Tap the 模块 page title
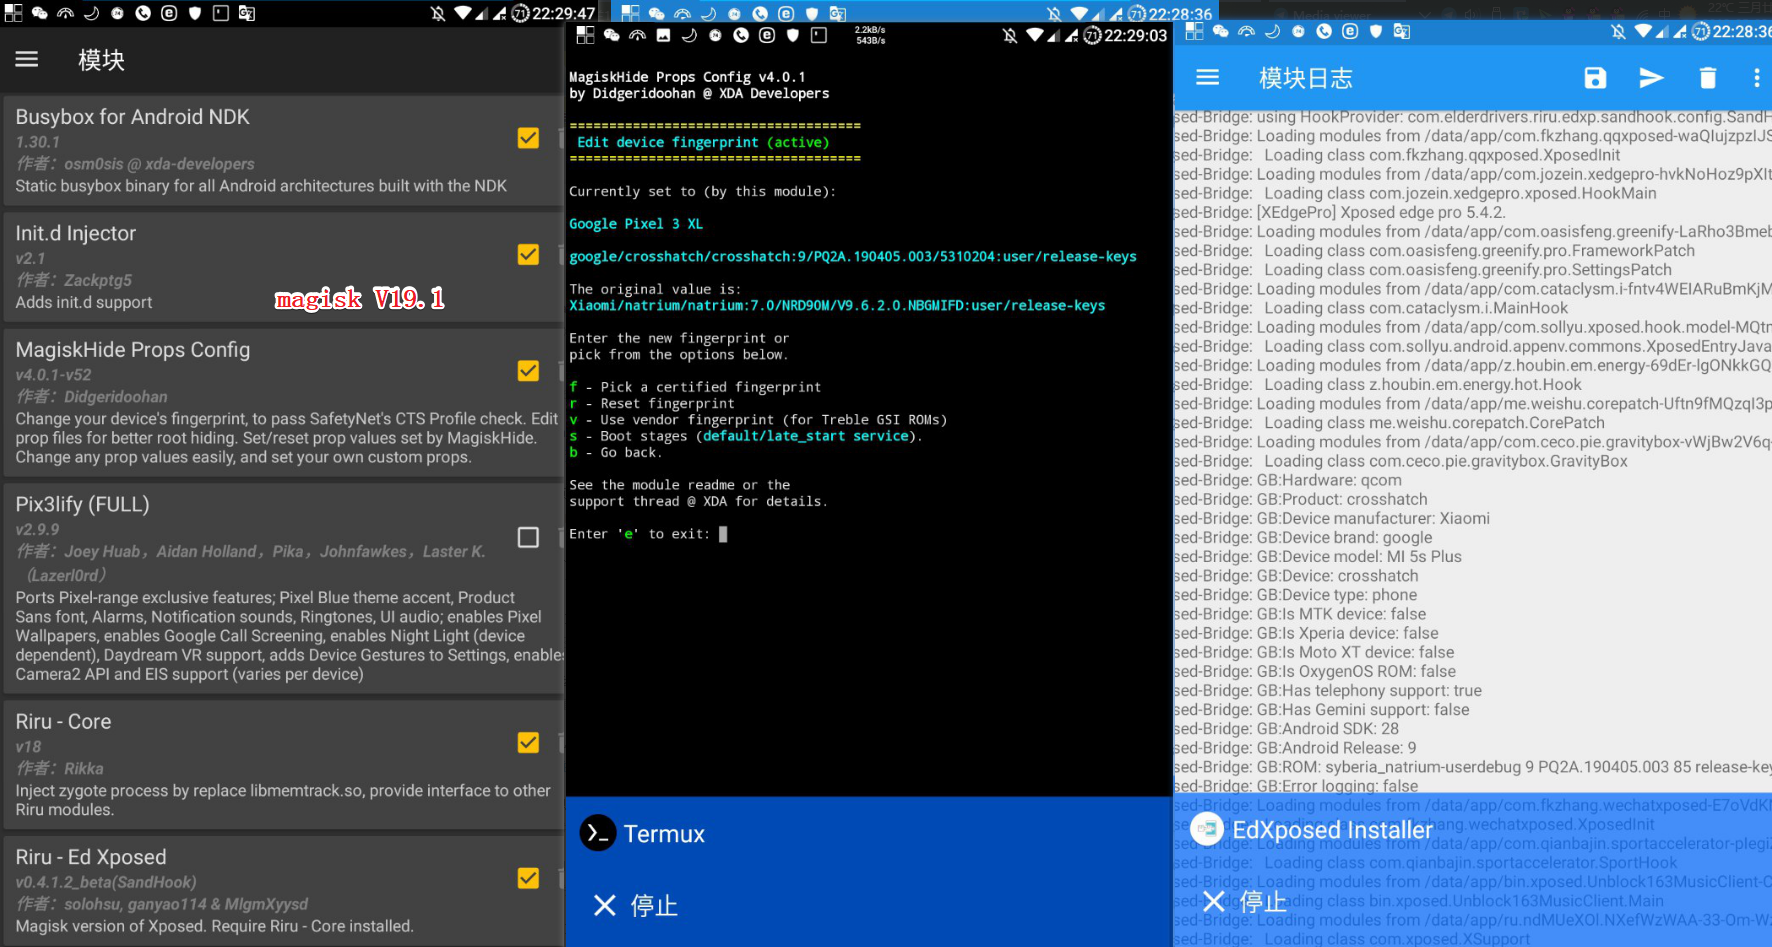1772x947 pixels. pyautogui.click(x=99, y=60)
